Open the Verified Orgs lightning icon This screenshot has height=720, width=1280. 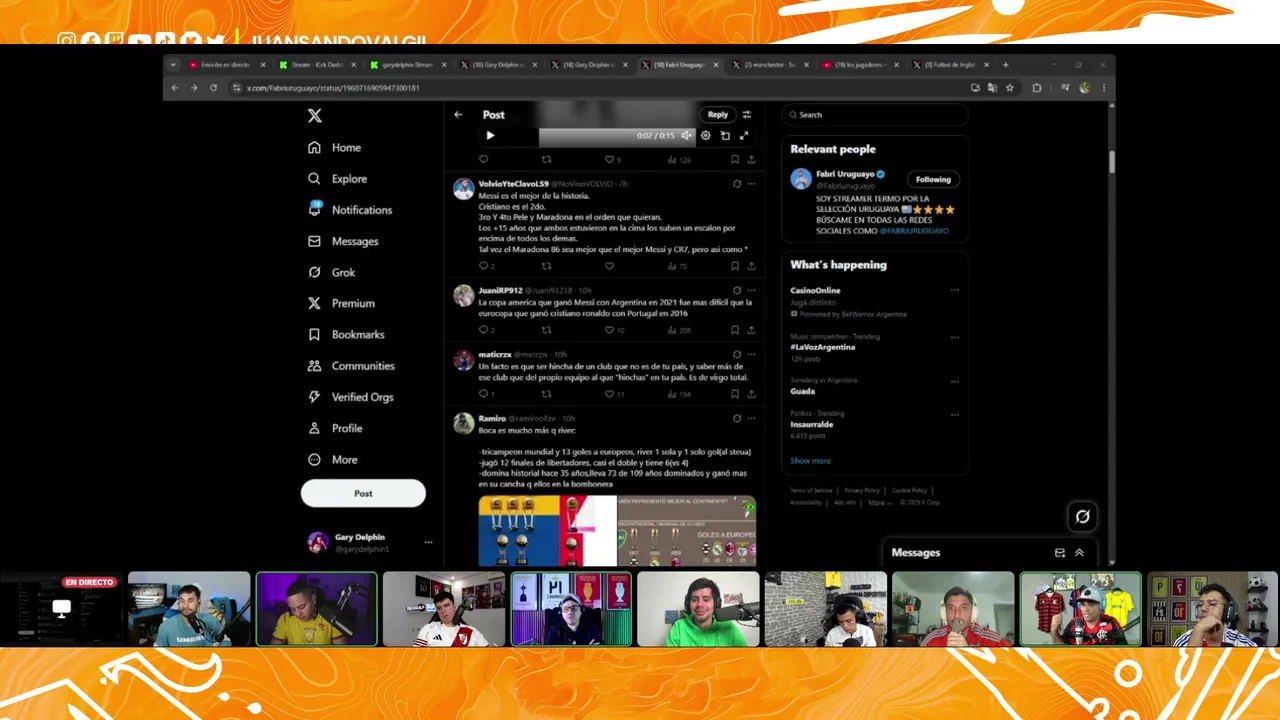pyautogui.click(x=314, y=397)
